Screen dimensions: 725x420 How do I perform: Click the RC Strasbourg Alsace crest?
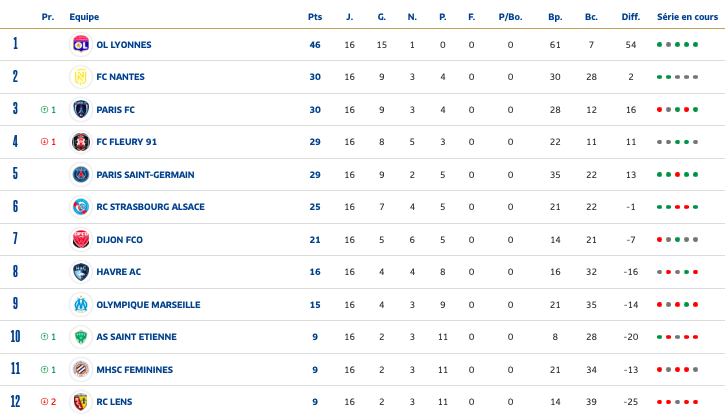tap(81, 207)
